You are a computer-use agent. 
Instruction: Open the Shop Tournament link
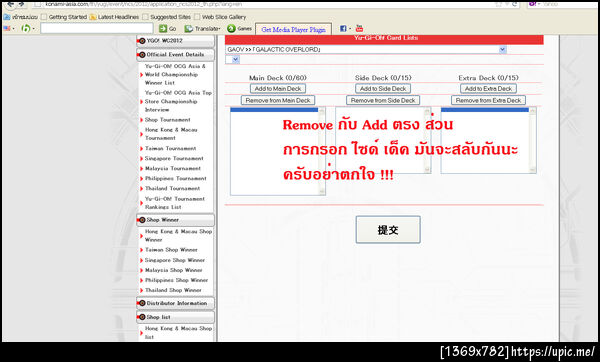pyautogui.click(x=167, y=120)
